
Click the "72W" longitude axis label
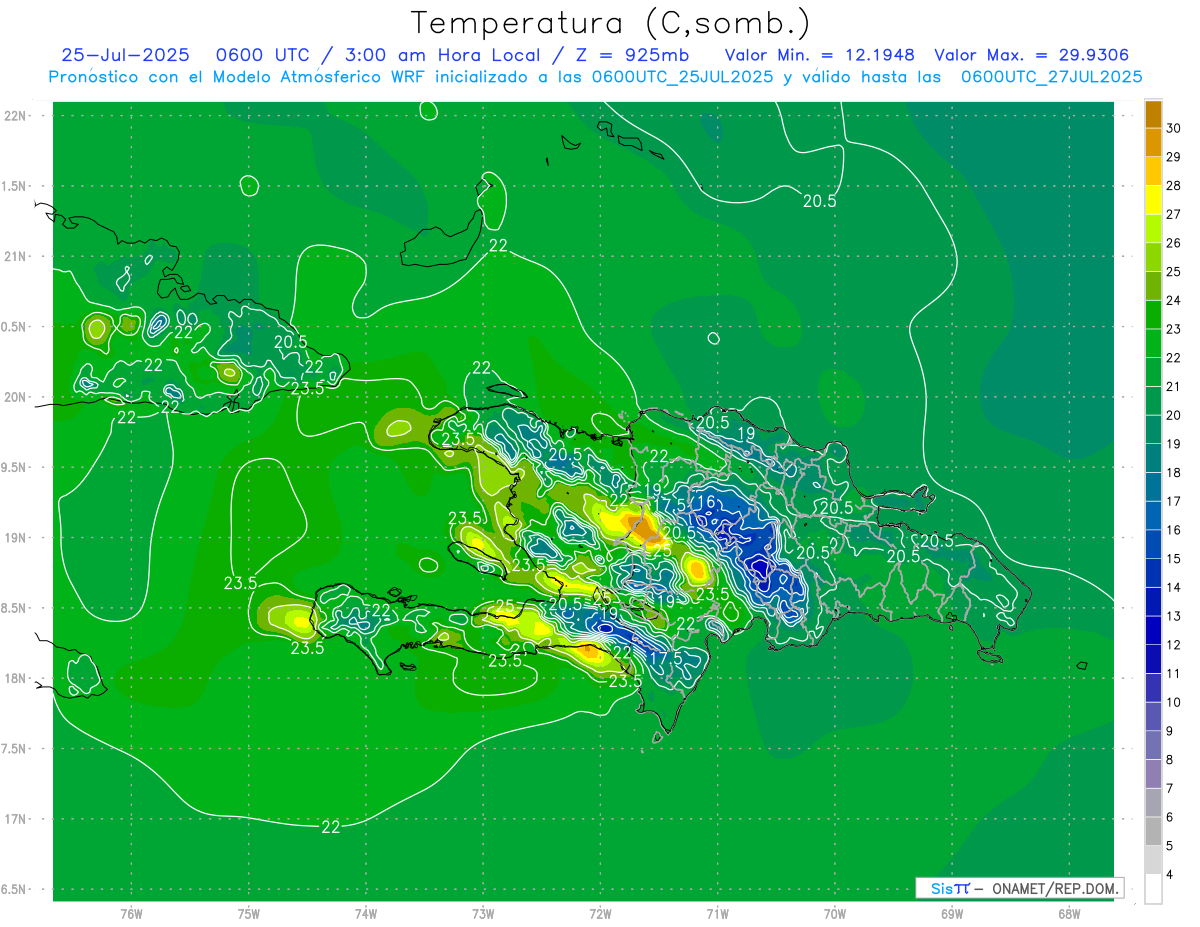tap(600, 914)
